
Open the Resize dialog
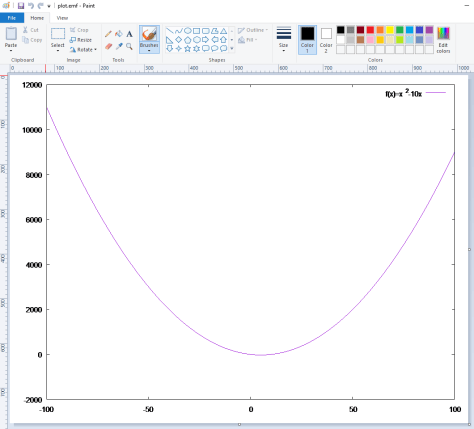tap(81, 40)
